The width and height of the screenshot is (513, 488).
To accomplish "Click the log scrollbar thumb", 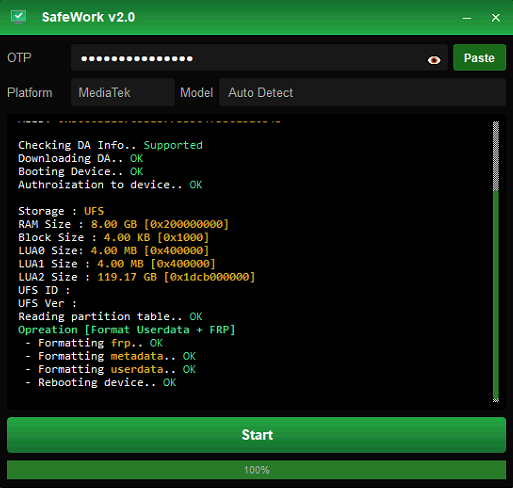I will tap(496, 295).
